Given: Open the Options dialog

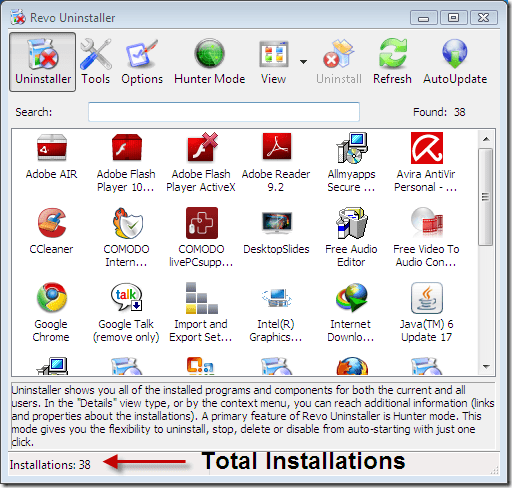Looking at the screenshot, I should pos(142,62).
